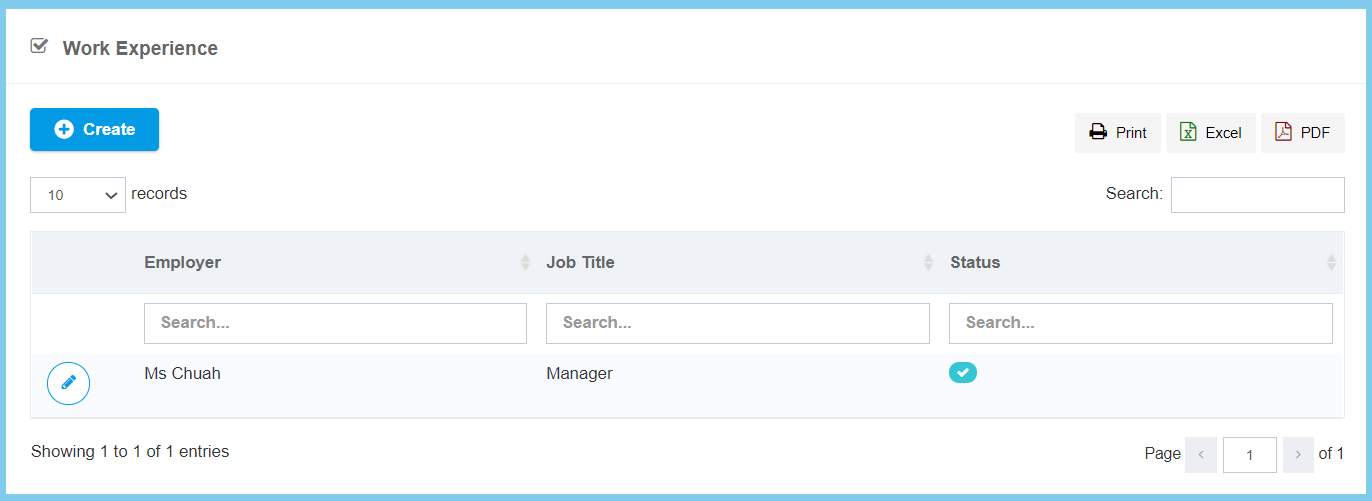The width and height of the screenshot is (1372, 501).
Task: Create a new work experience record
Action: point(94,130)
